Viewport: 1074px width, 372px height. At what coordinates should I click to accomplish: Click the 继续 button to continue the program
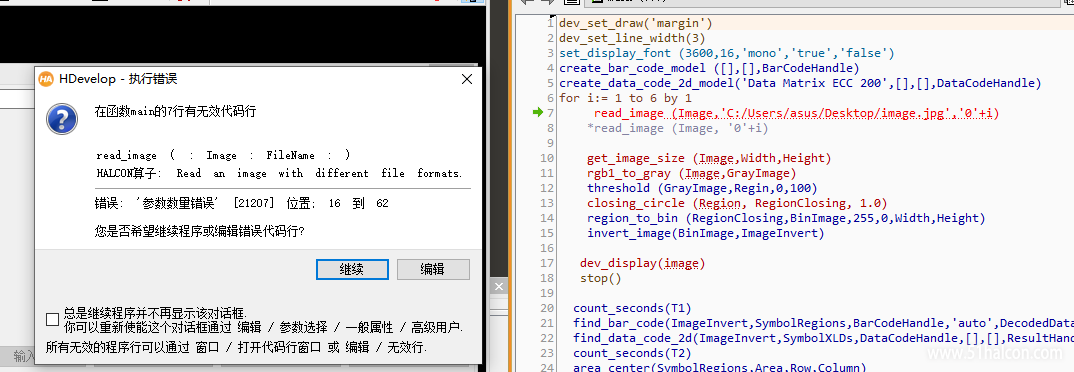(352, 269)
